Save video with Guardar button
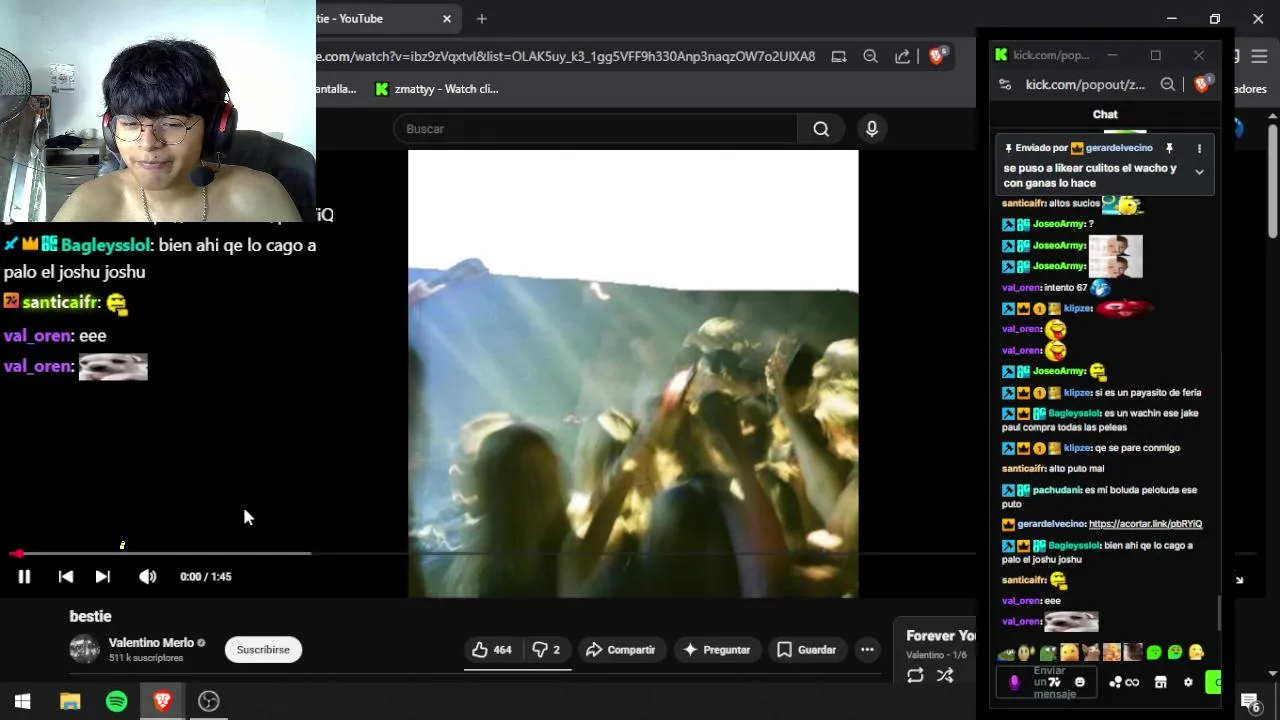Image resolution: width=1280 pixels, height=720 pixels. click(806, 650)
